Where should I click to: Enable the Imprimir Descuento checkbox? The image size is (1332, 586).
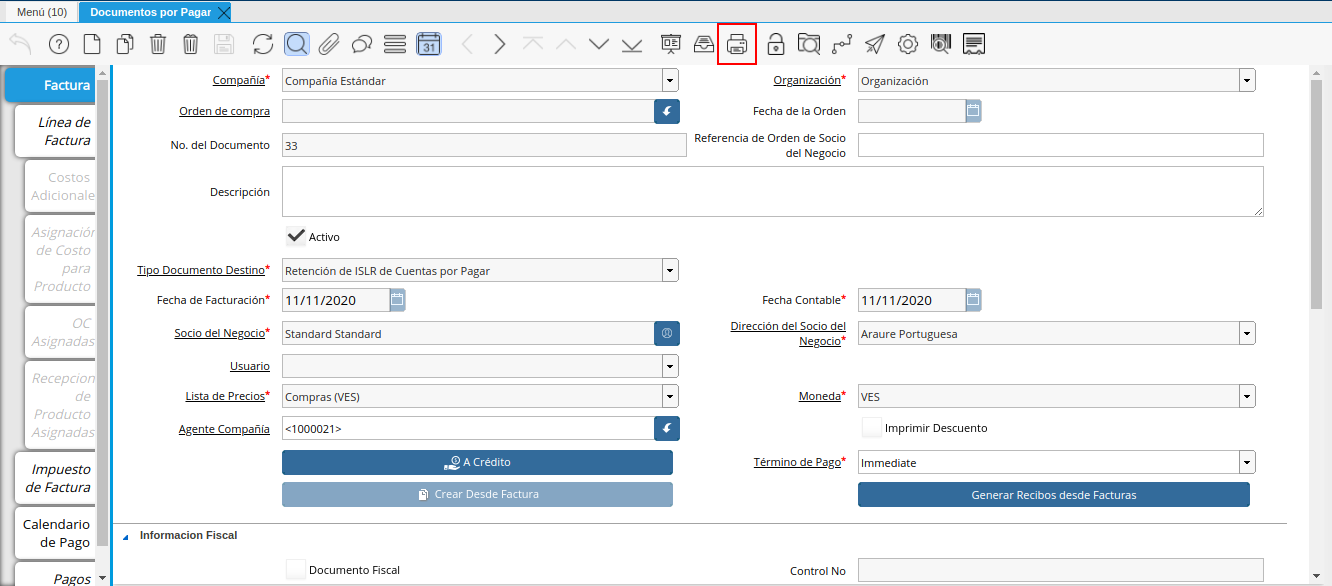(x=872, y=428)
